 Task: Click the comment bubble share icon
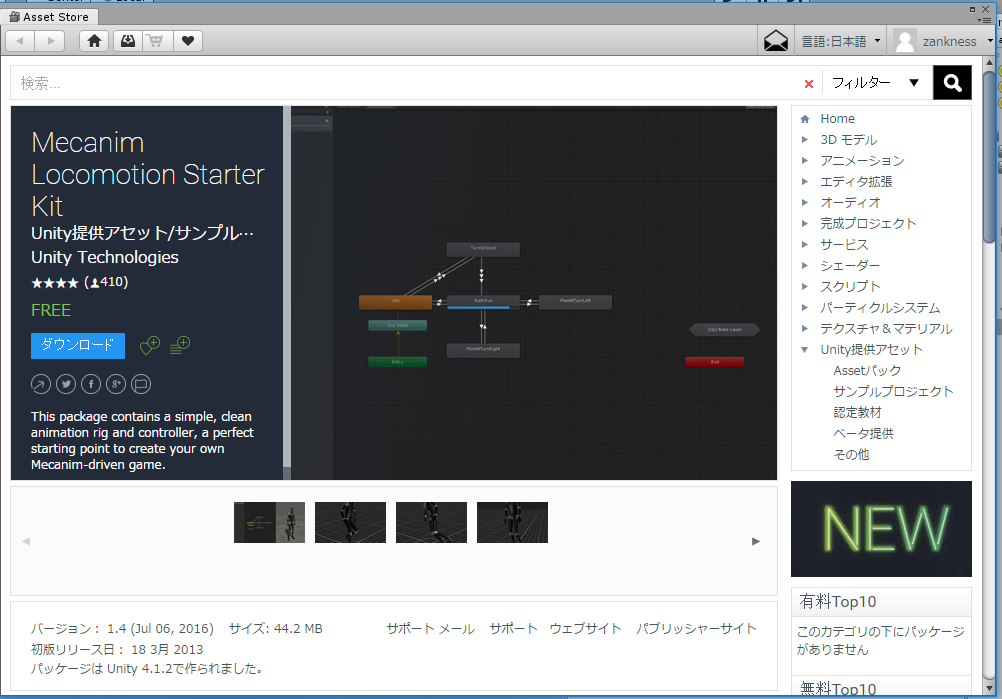141,384
